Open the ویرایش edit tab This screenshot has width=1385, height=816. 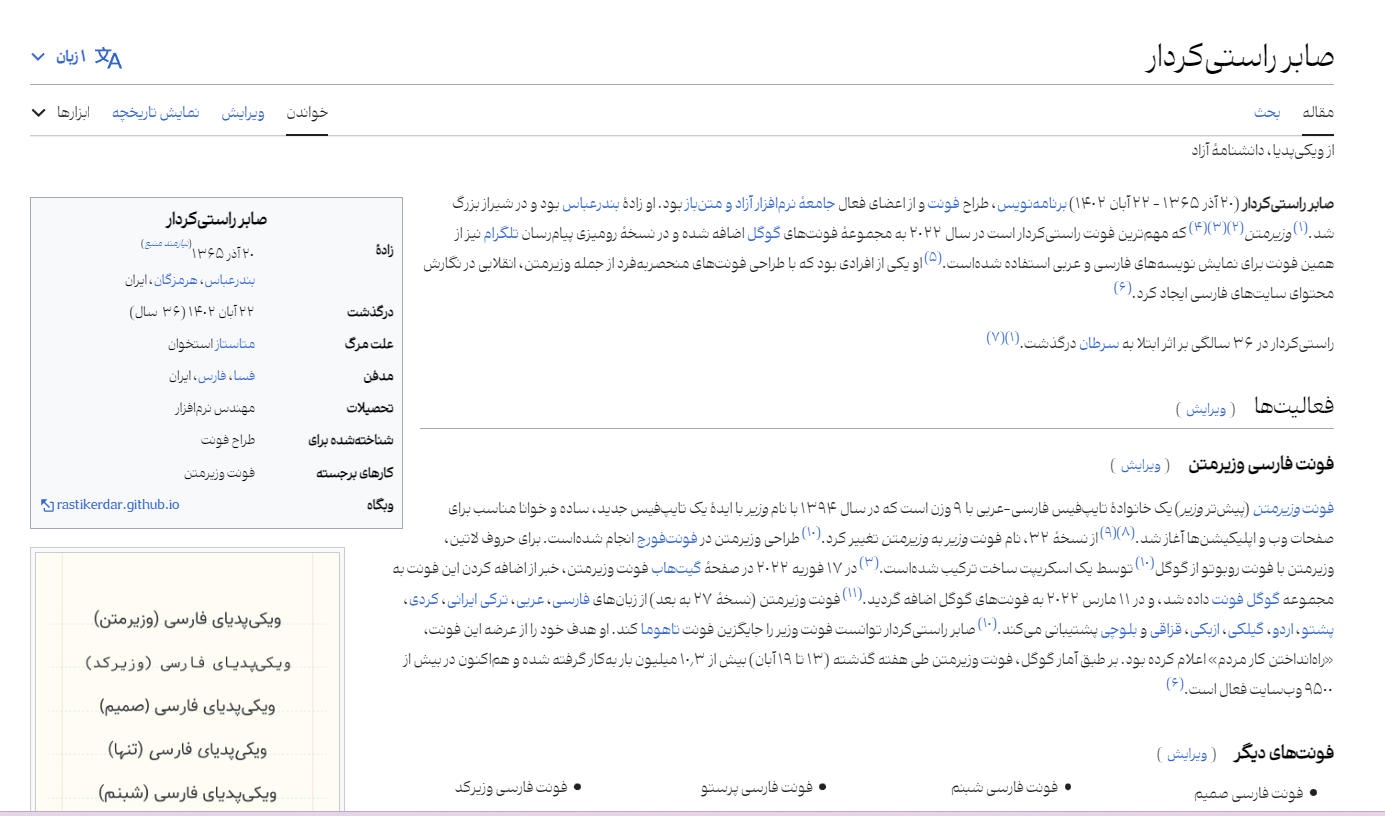pos(243,112)
